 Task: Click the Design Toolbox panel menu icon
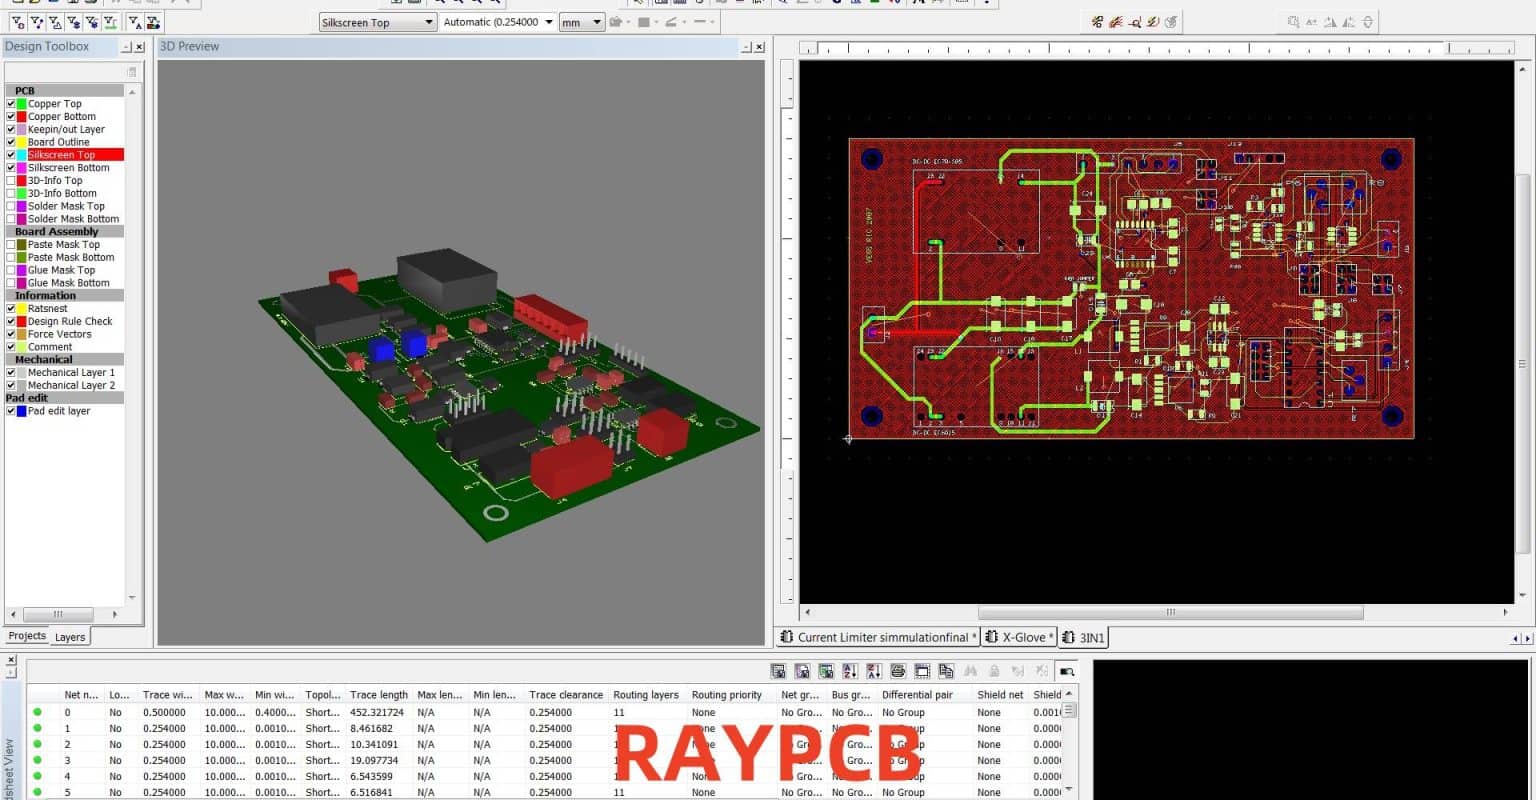131,71
